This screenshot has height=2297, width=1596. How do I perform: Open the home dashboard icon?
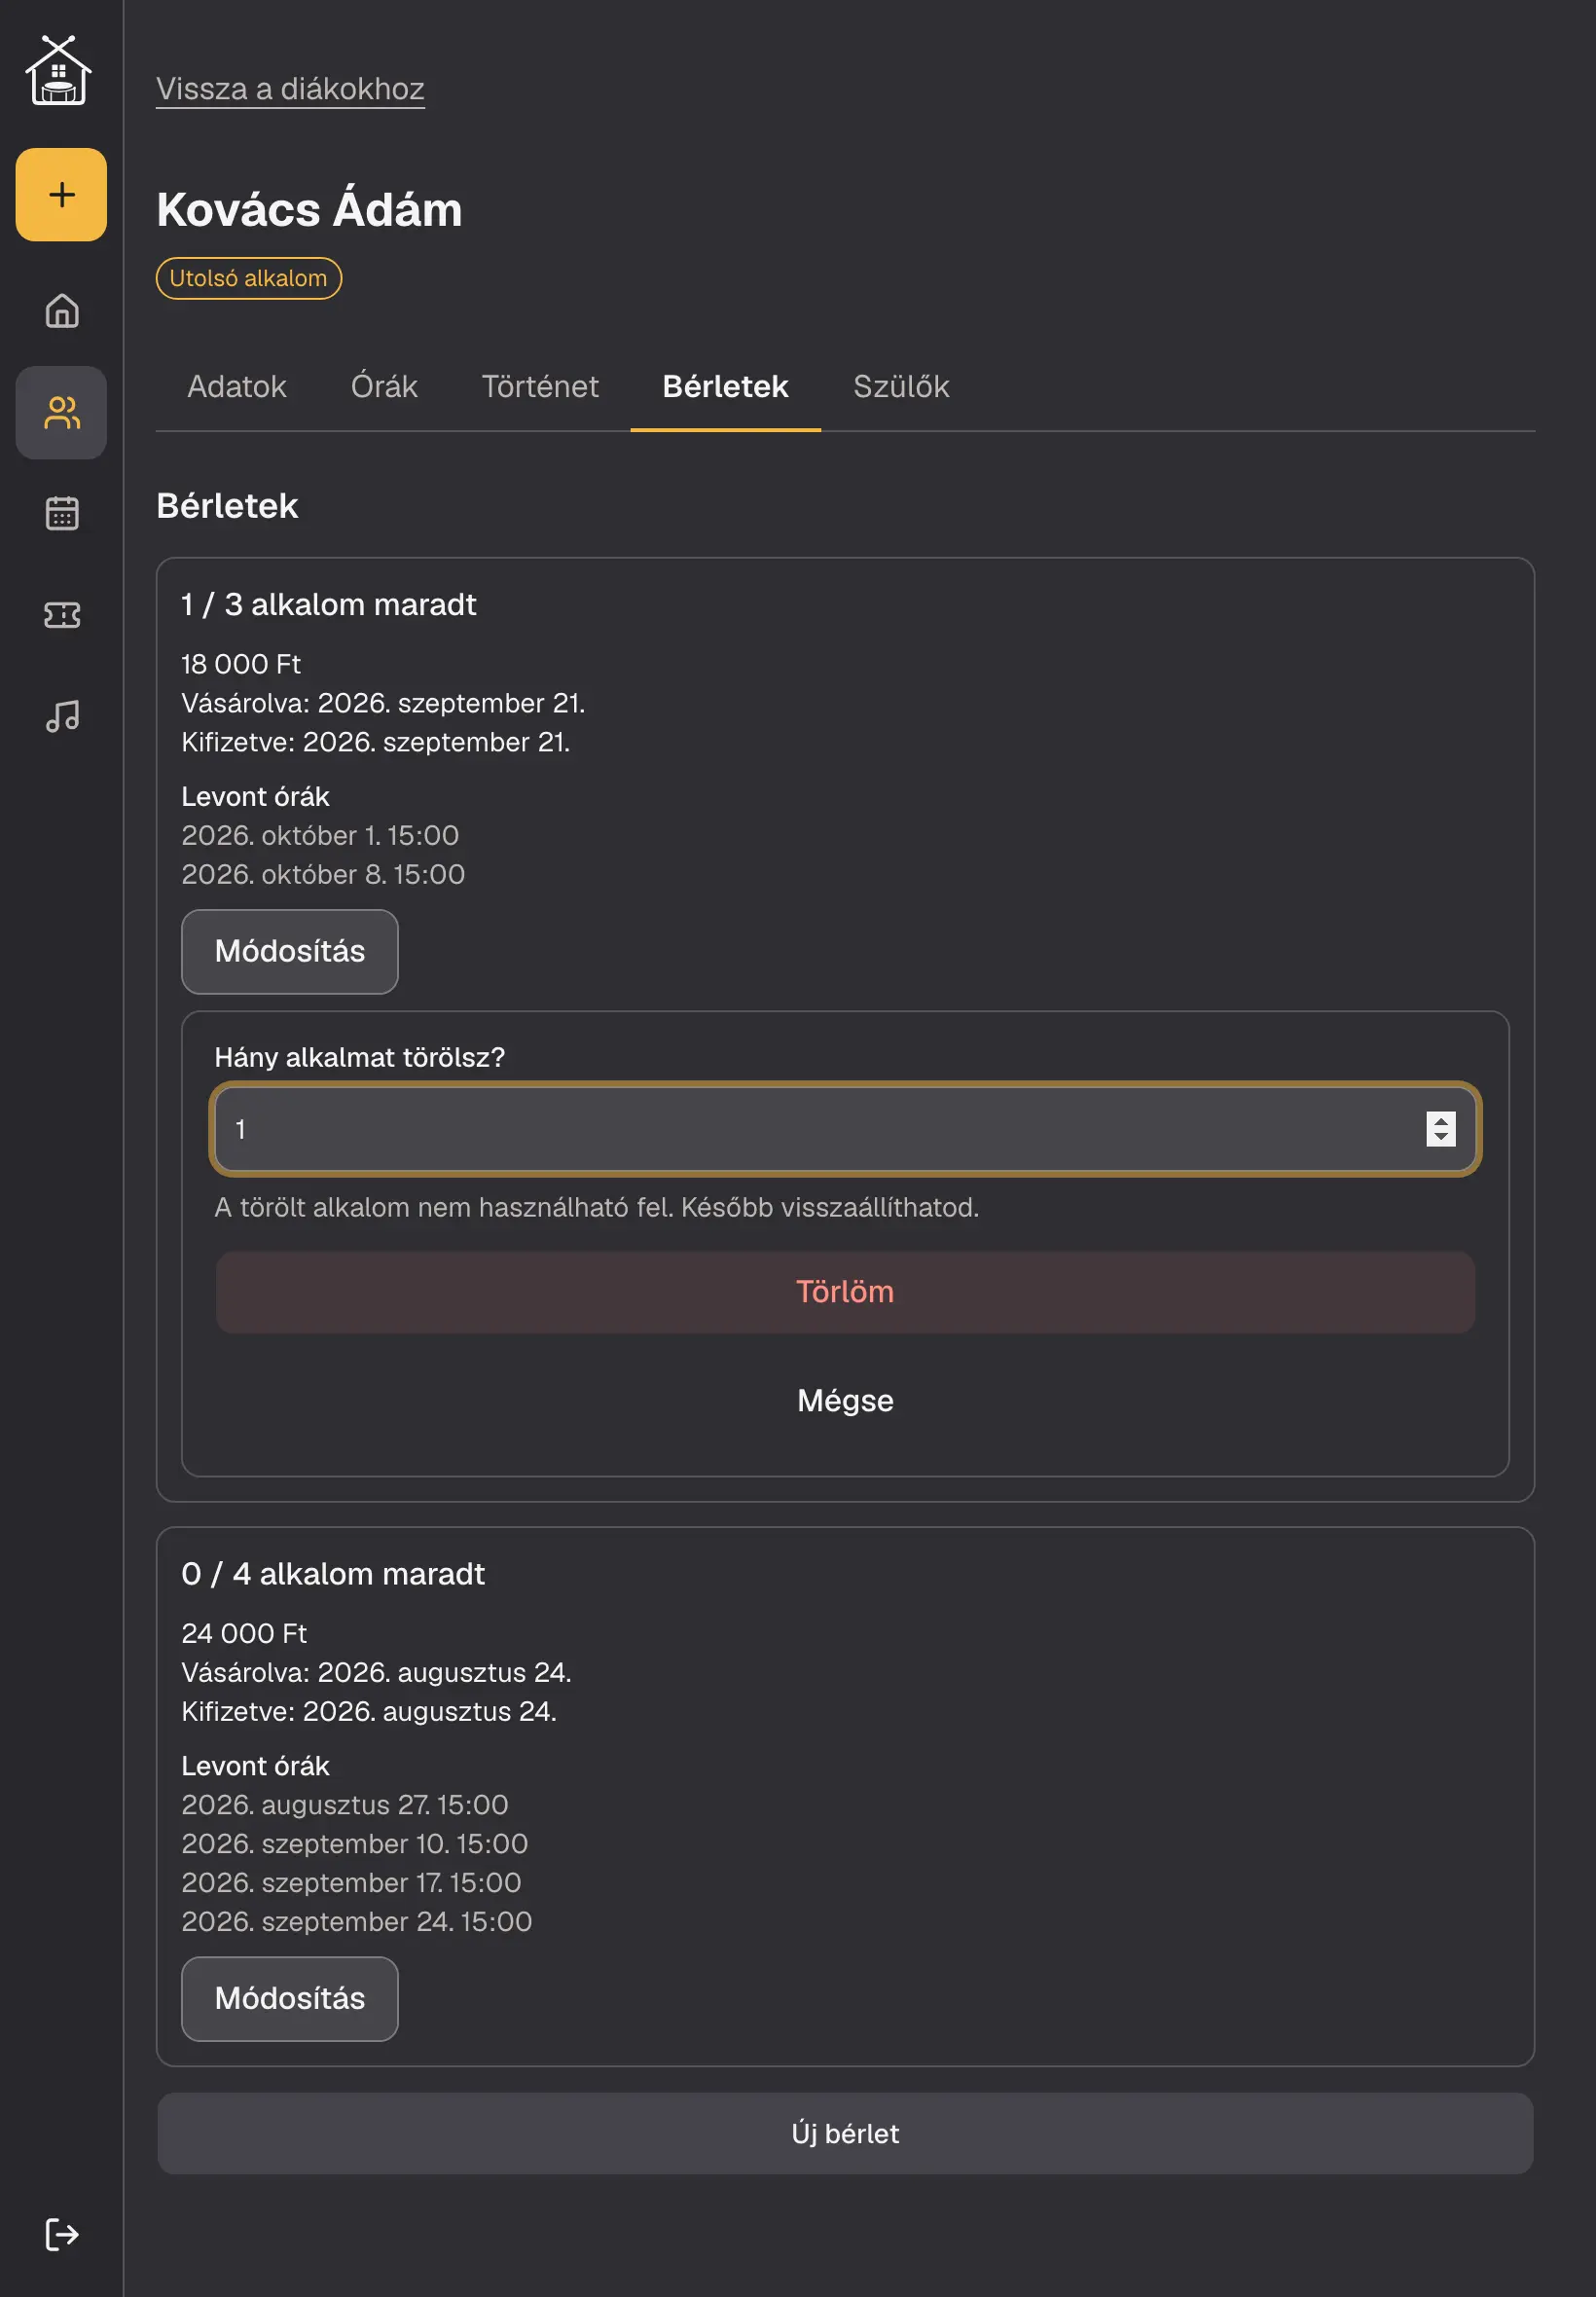[x=61, y=311]
